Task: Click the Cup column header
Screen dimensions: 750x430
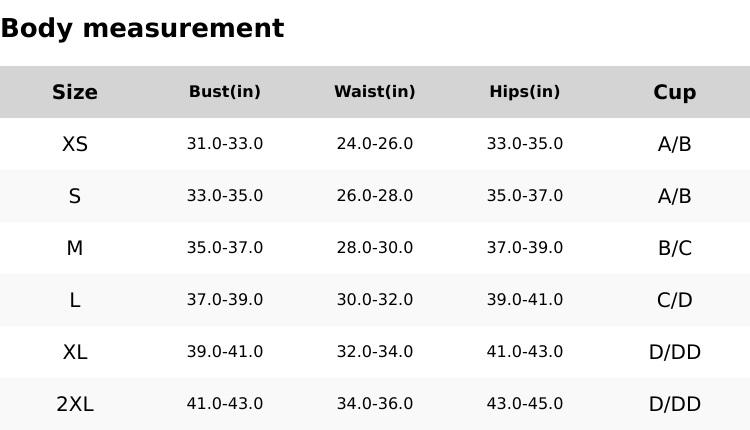Action: [x=675, y=92]
